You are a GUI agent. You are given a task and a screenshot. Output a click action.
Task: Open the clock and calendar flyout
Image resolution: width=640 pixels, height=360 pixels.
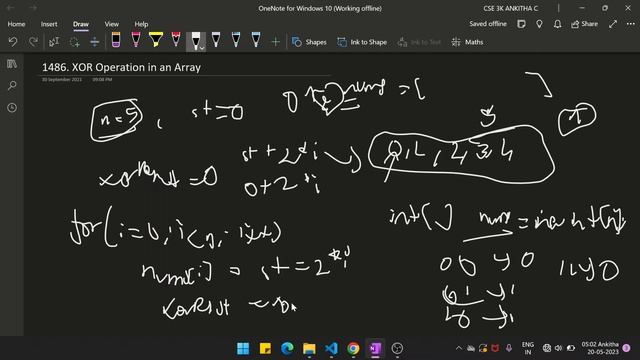pyautogui.click(x=600, y=348)
